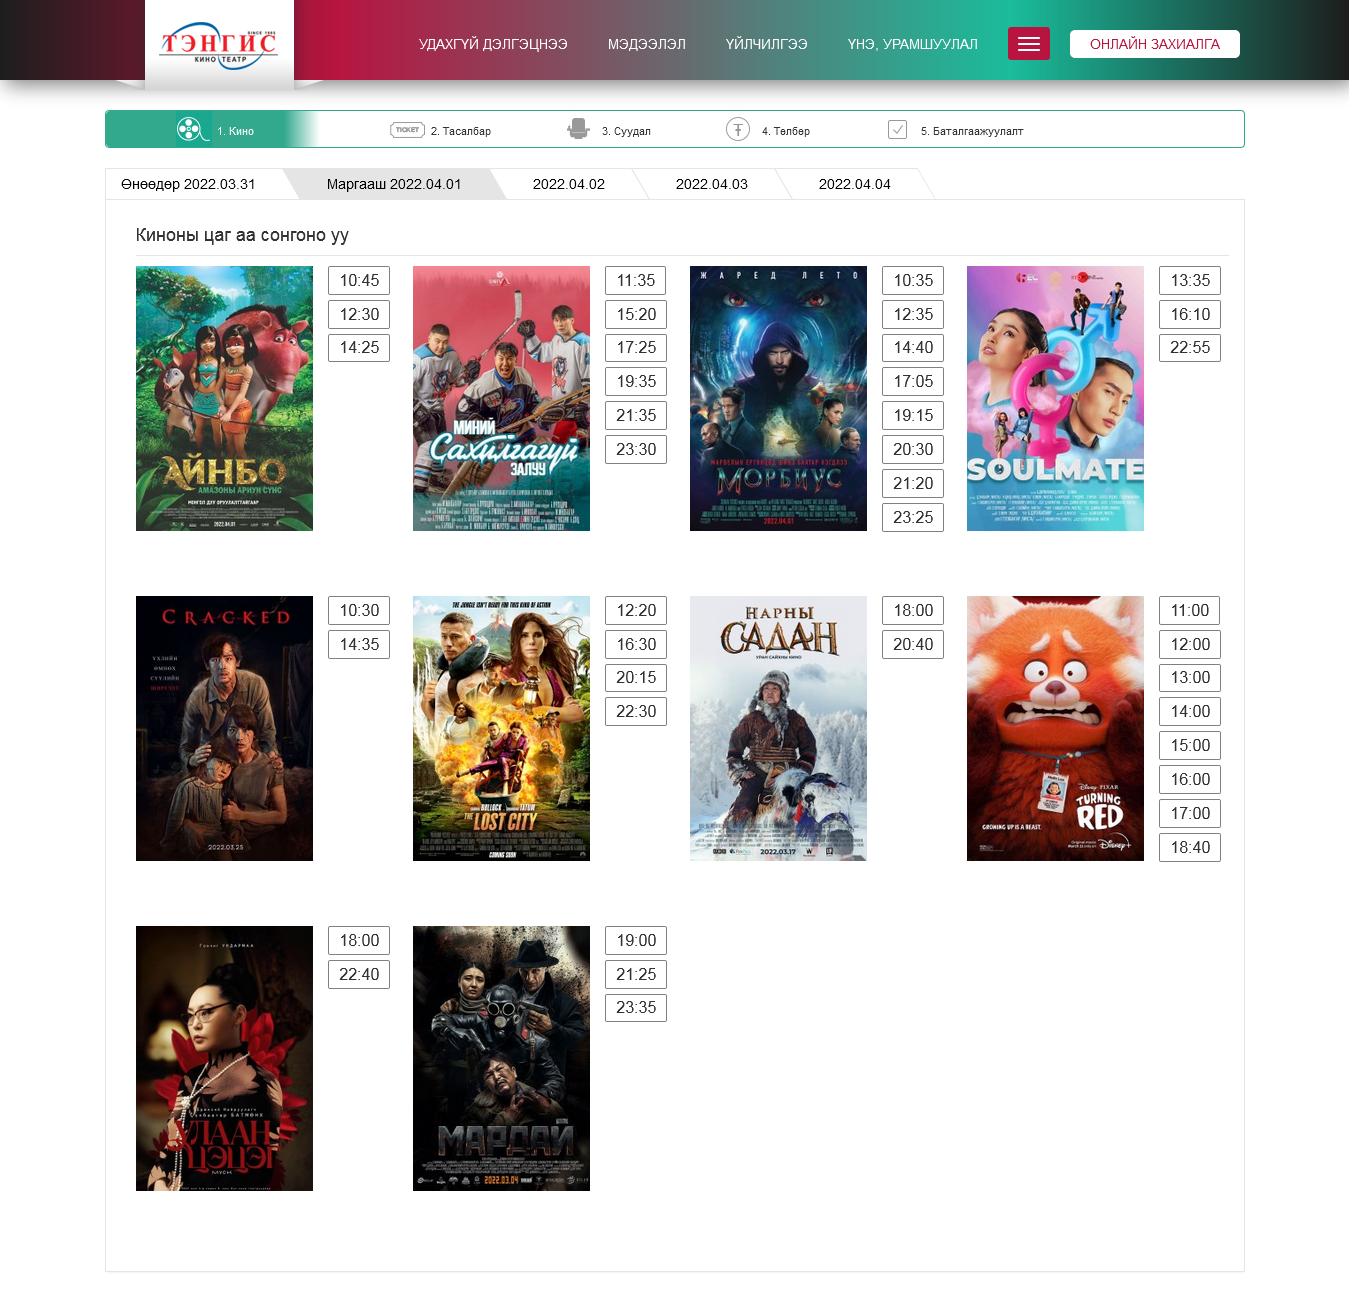
Task: Click the Мардай movie poster
Action: (501, 1058)
